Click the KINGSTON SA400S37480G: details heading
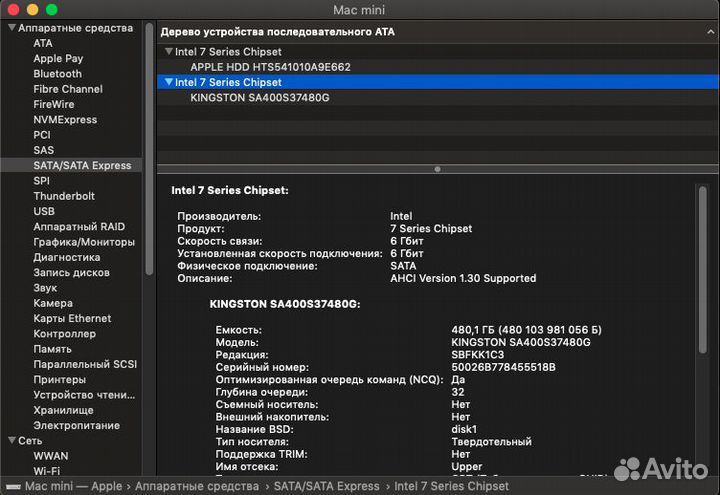720x495 pixels. coord(285,304)
